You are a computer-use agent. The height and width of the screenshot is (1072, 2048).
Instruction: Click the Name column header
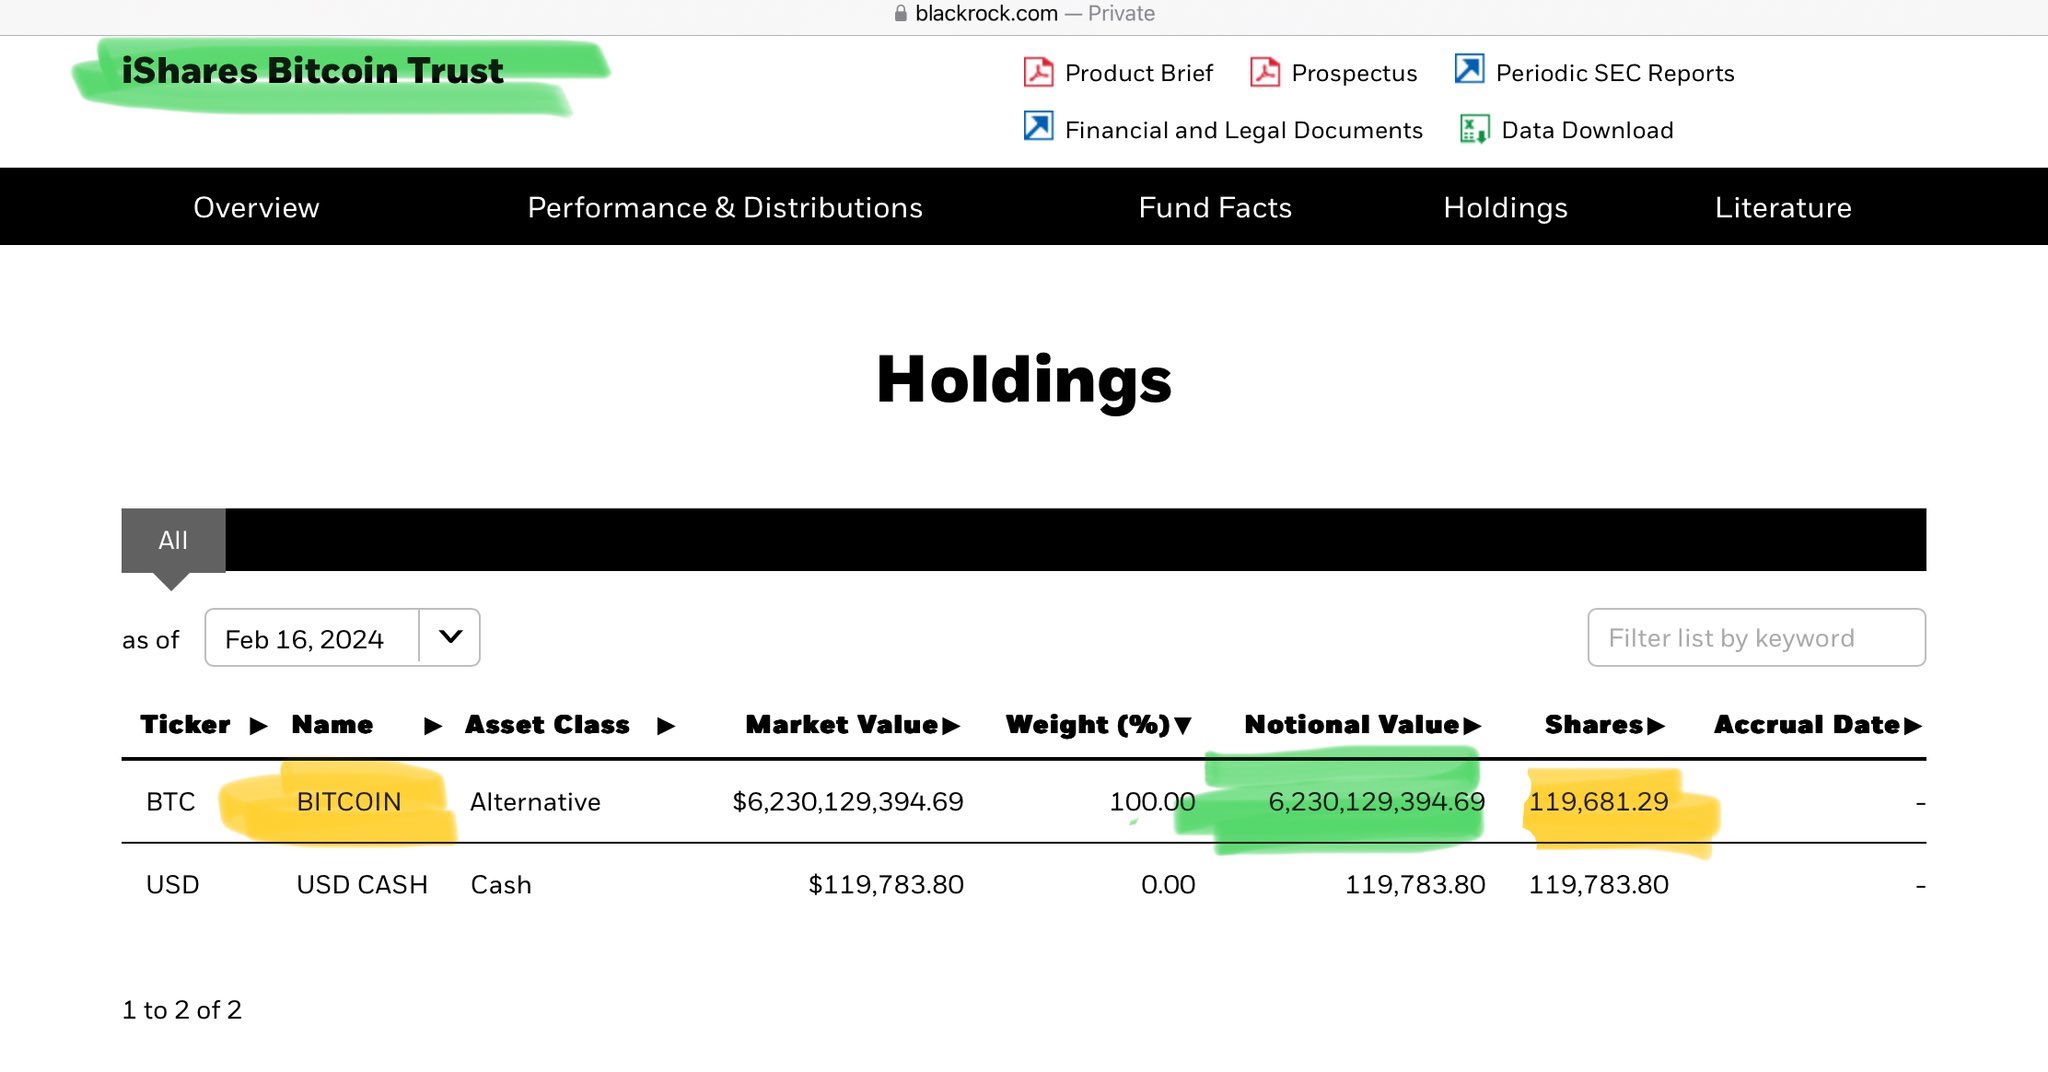point(332,724)
